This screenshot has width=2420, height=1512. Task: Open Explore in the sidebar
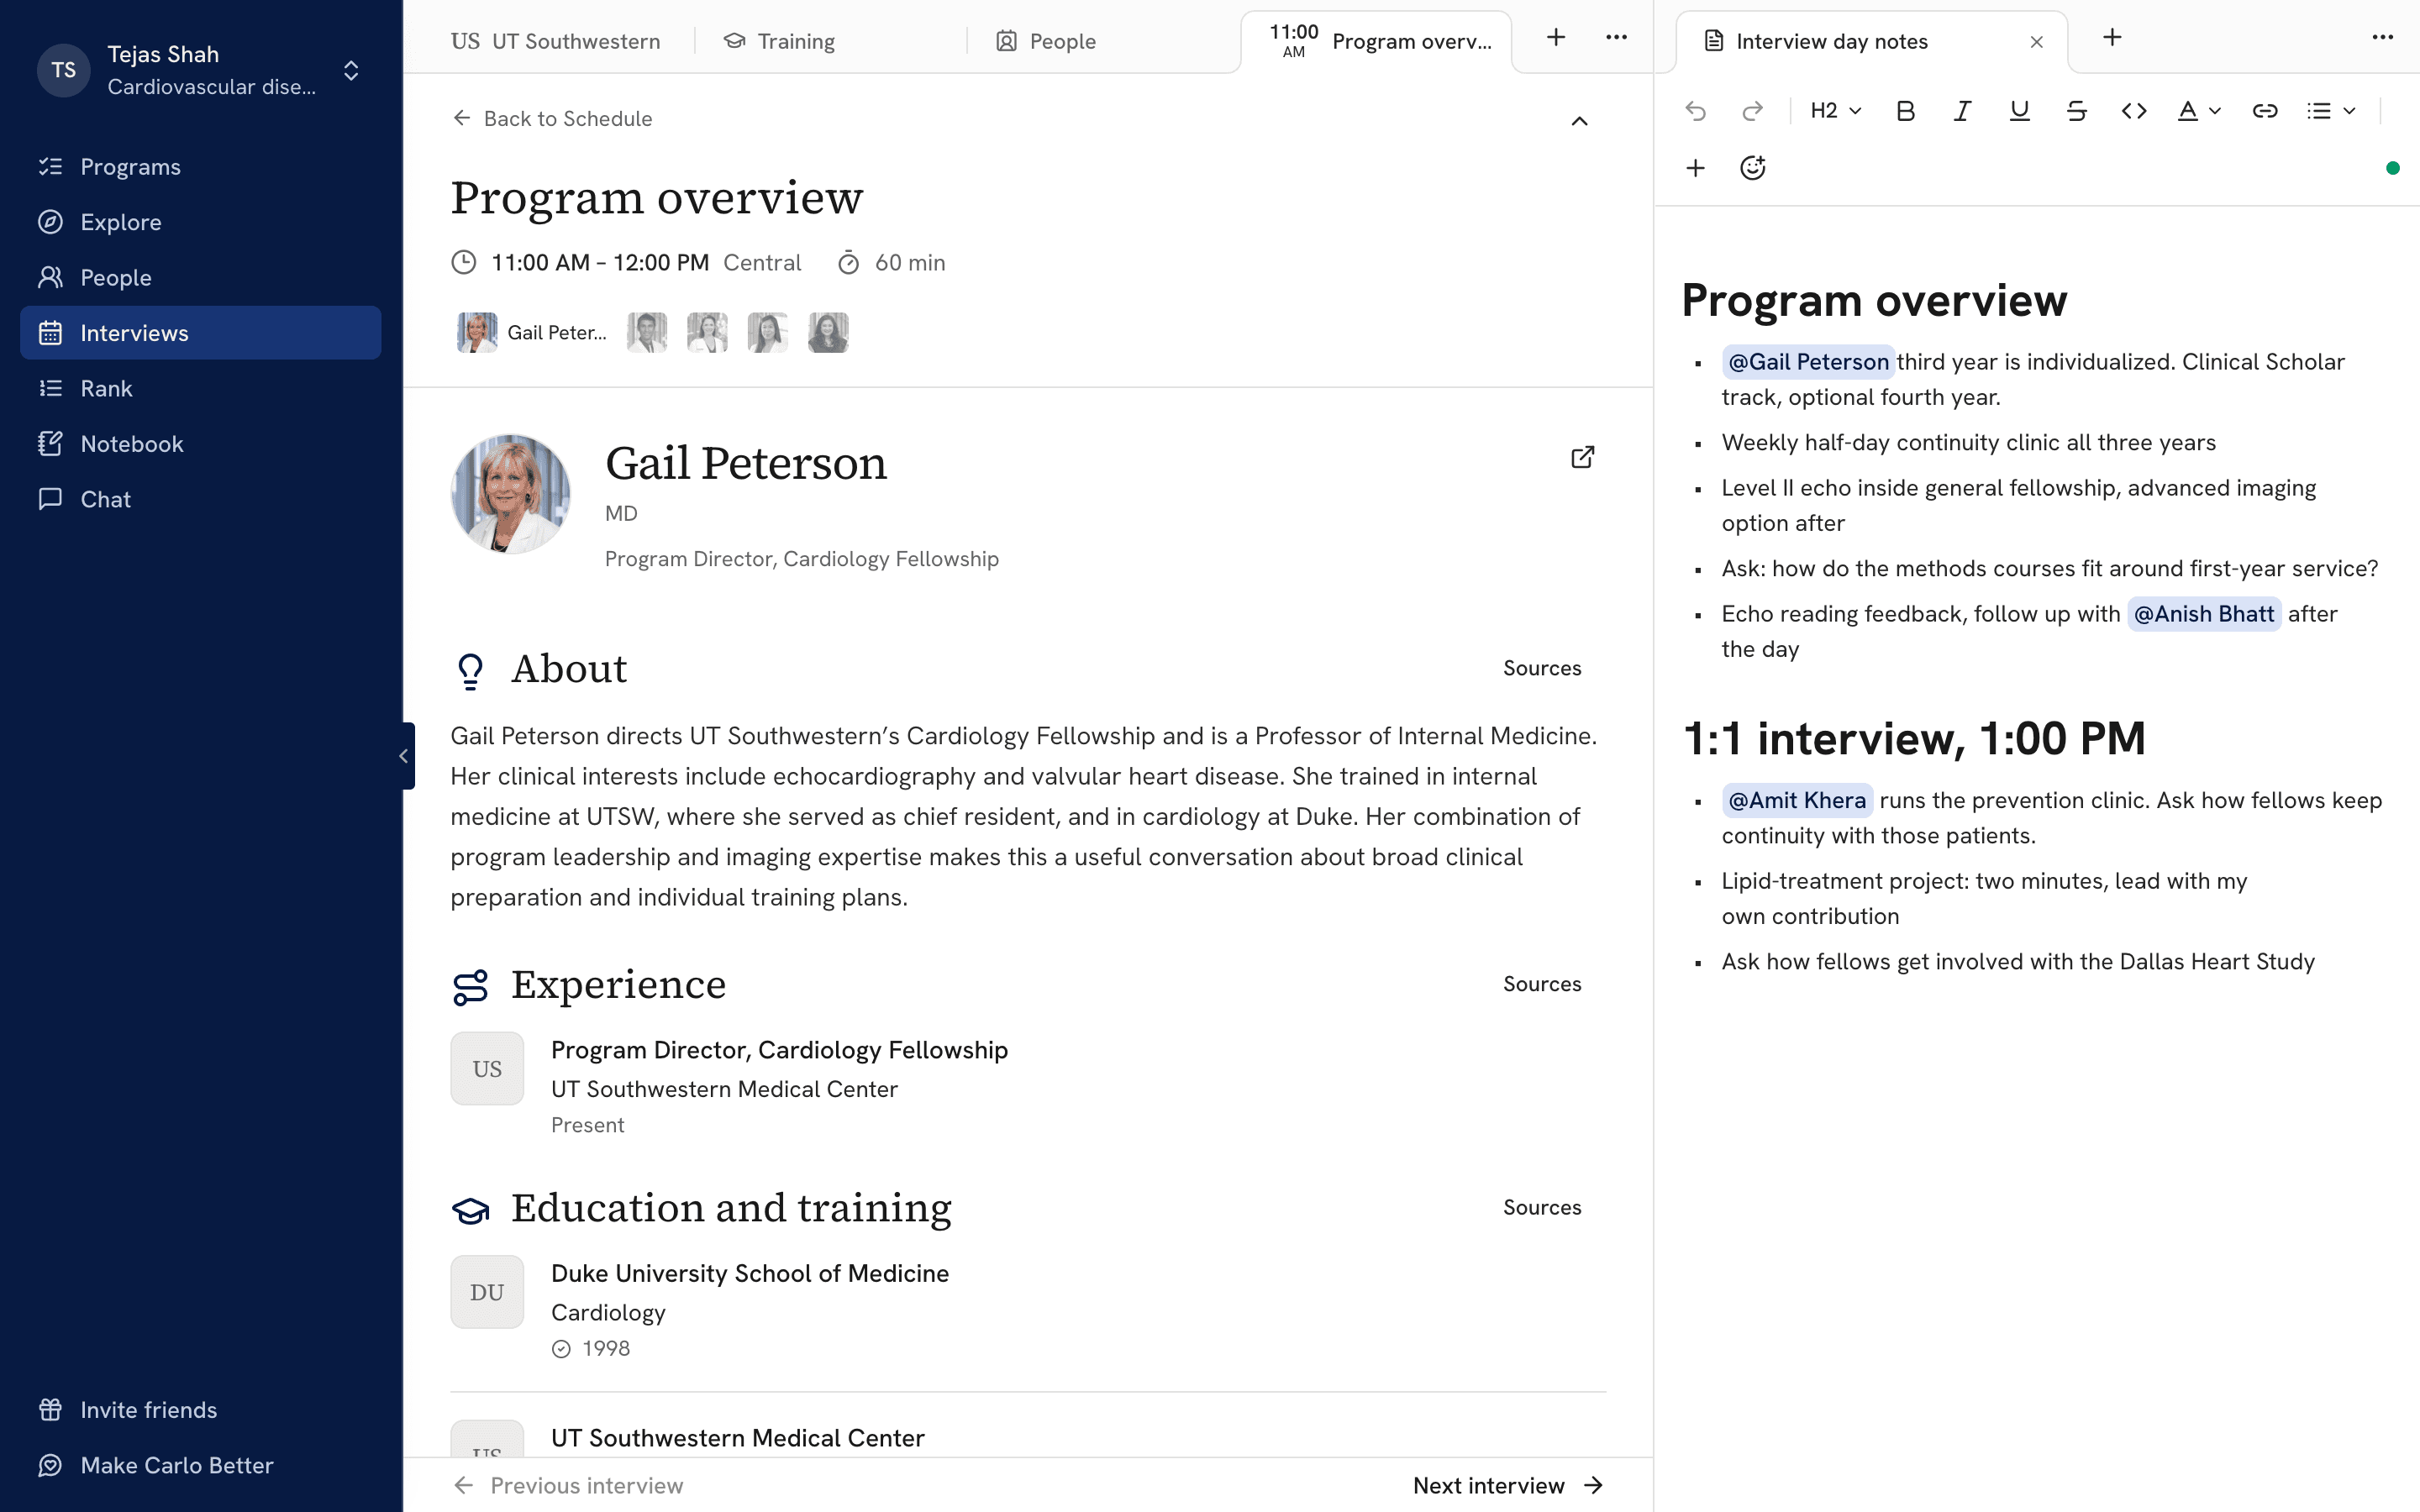pyautogui.click(x=200, y=222)
